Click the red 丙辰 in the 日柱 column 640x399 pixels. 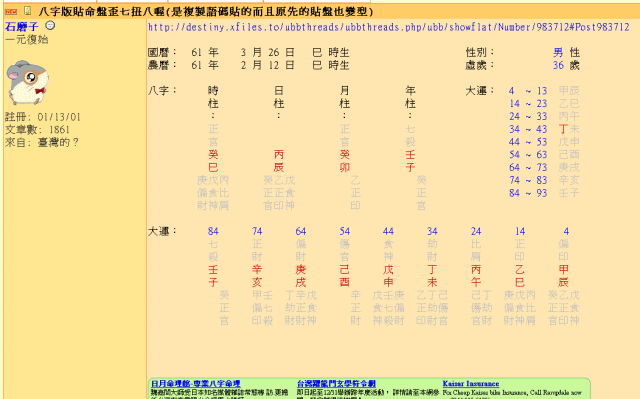279,161
